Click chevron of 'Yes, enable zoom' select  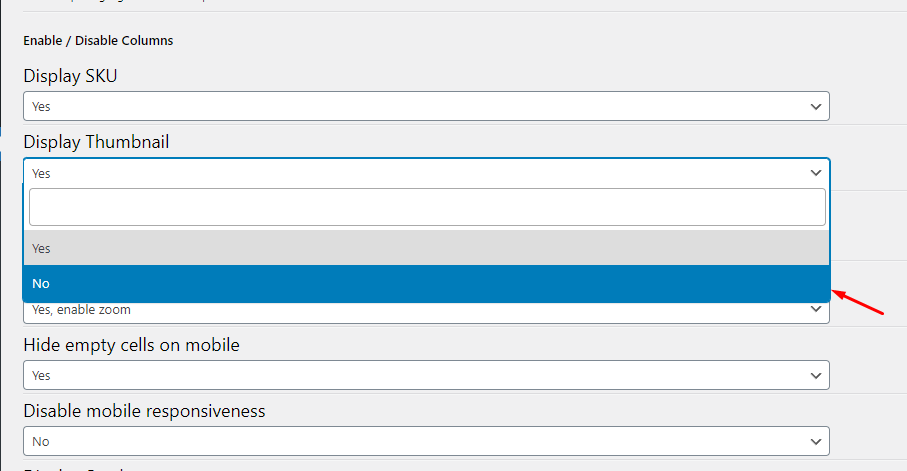816,309
